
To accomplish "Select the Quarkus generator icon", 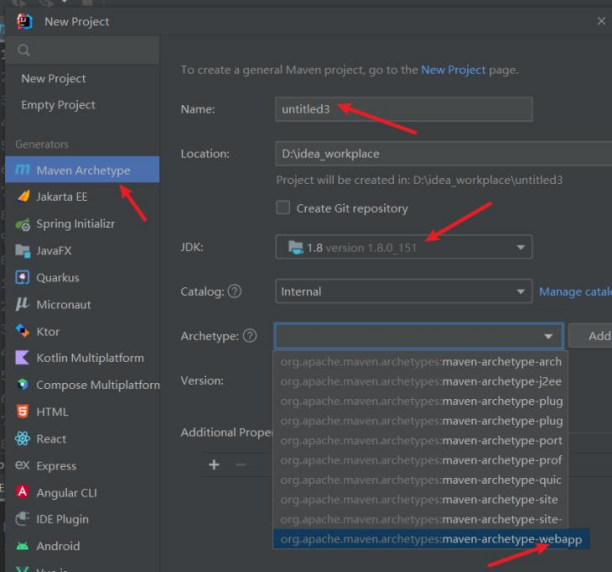I will [x=23, y=277].
